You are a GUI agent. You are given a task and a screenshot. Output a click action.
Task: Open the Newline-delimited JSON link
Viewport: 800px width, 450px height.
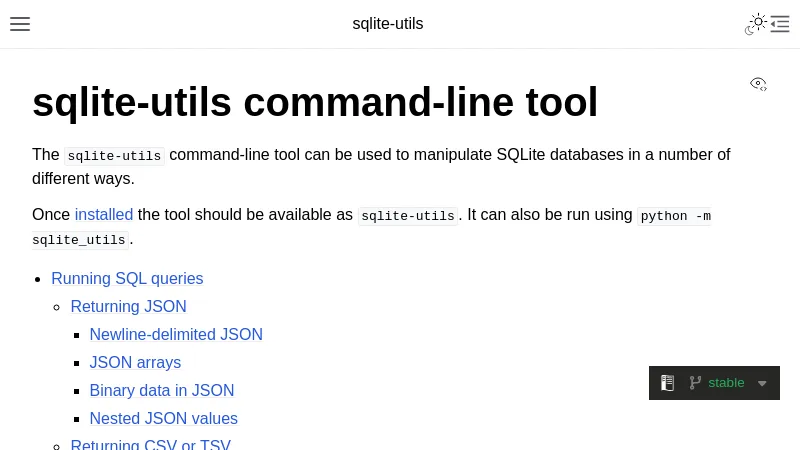(176, 335)
